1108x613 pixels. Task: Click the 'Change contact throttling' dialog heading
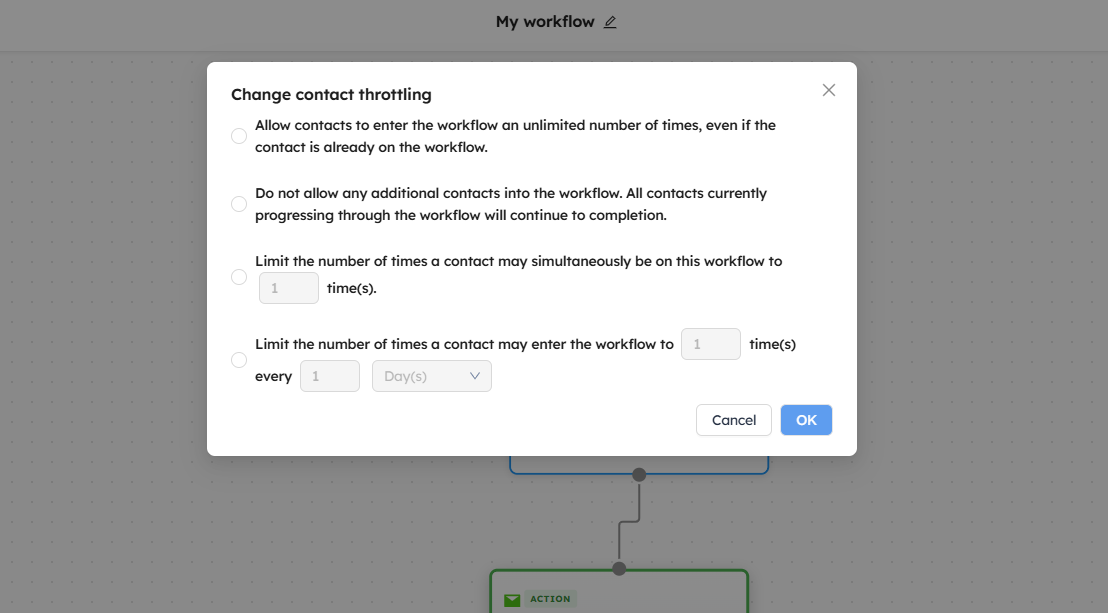(331, 95)
